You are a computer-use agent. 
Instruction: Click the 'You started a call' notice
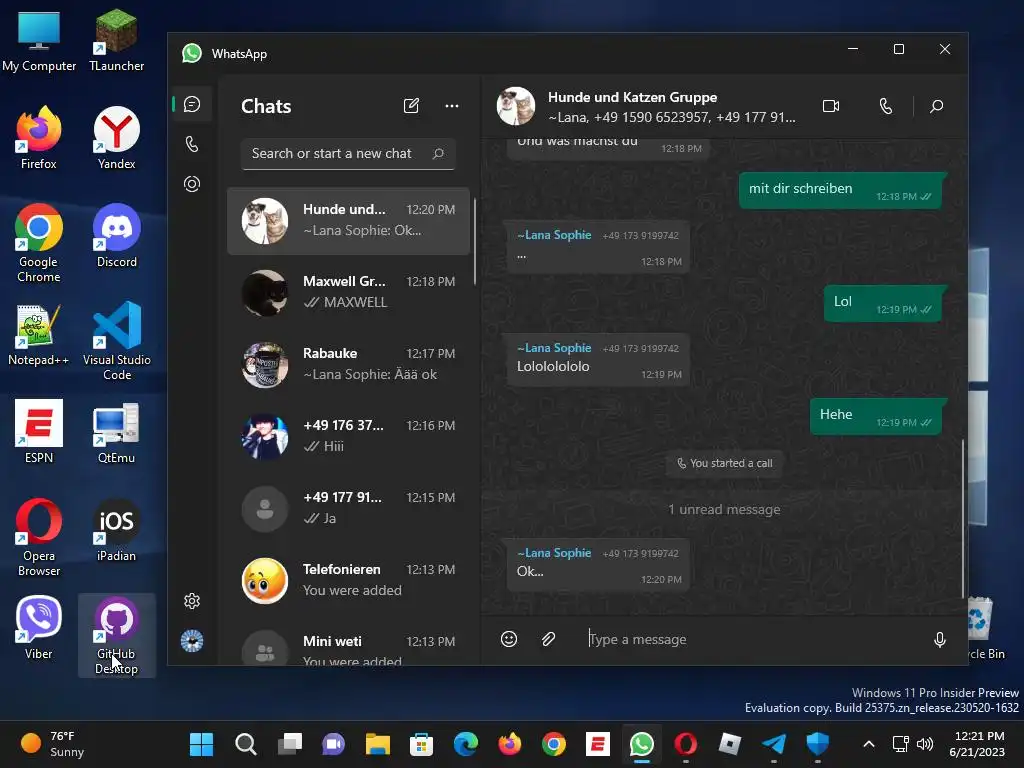pyautogui.click(x=724, y=463)
